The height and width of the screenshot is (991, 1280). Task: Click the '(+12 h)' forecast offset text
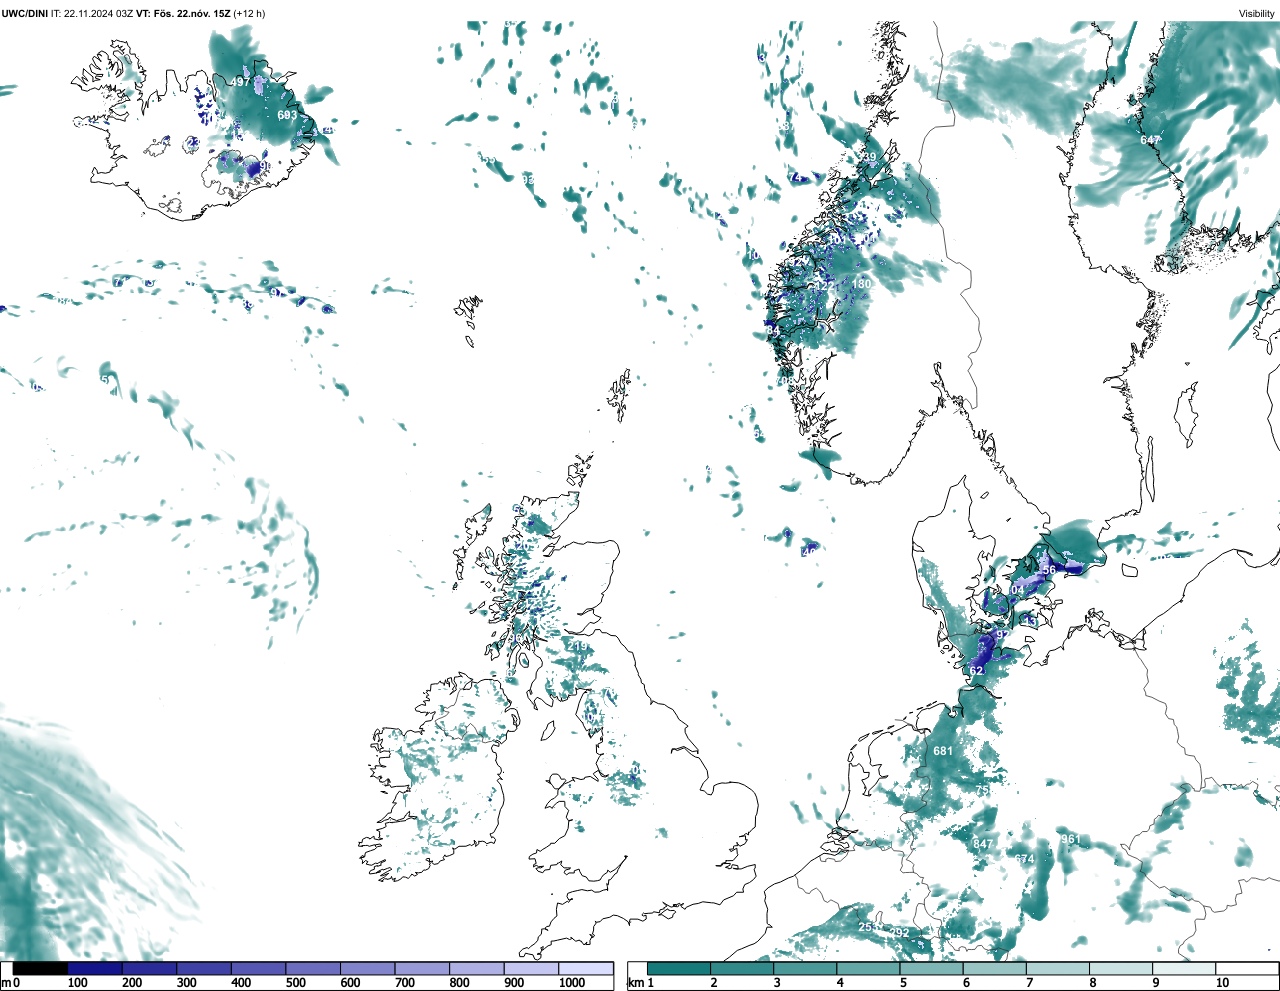(x=249, y=13)
